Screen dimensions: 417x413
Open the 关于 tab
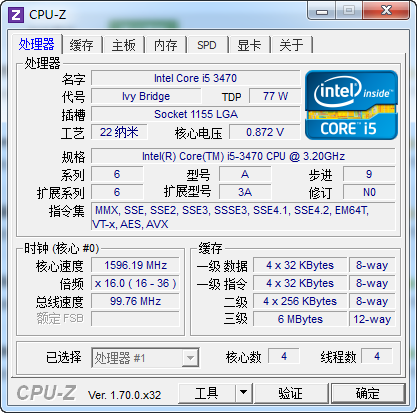coord(291,45)
